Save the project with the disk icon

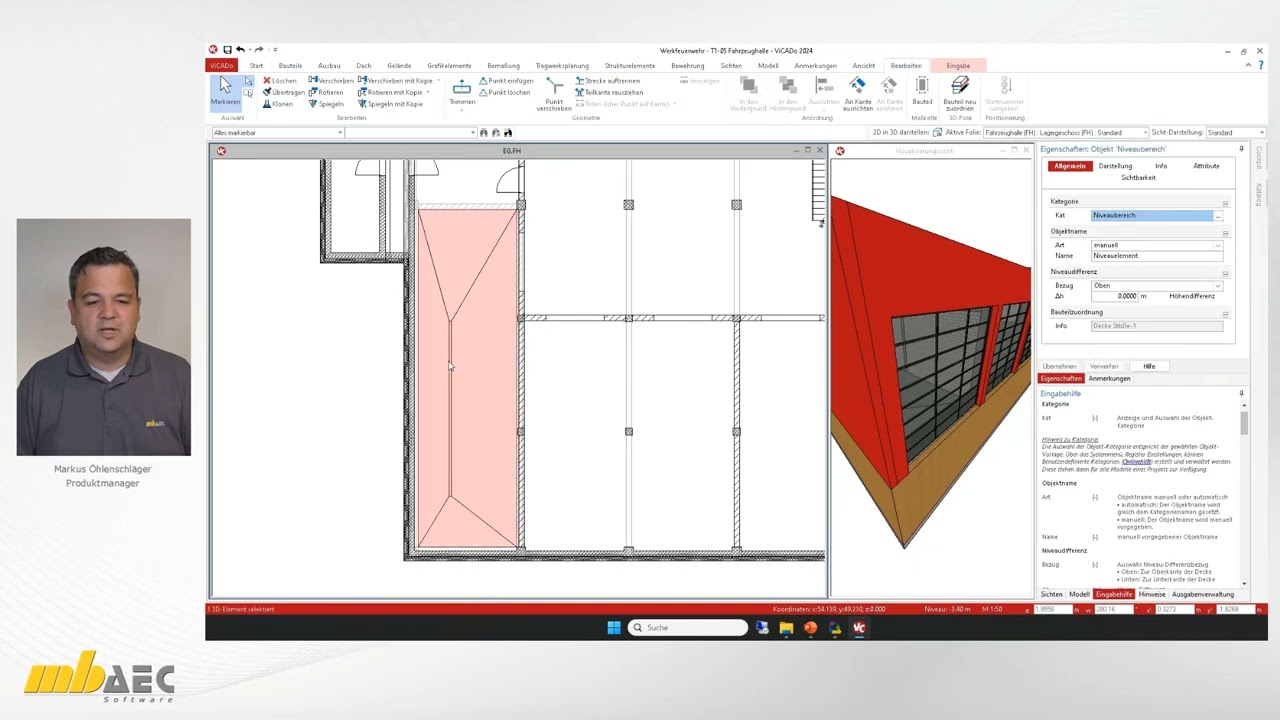pos(227,49)
